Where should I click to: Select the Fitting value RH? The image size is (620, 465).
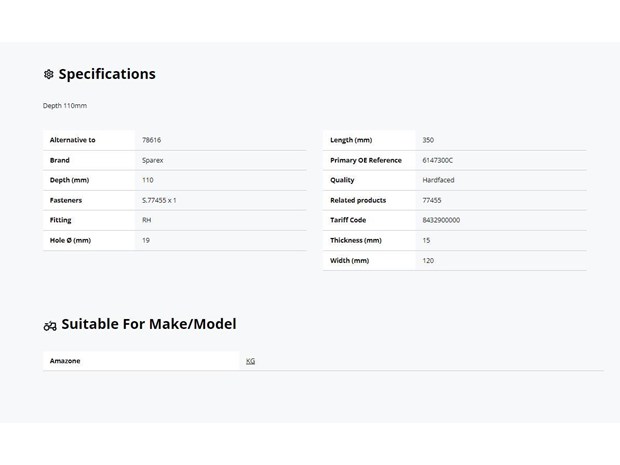tap(146, 220)
